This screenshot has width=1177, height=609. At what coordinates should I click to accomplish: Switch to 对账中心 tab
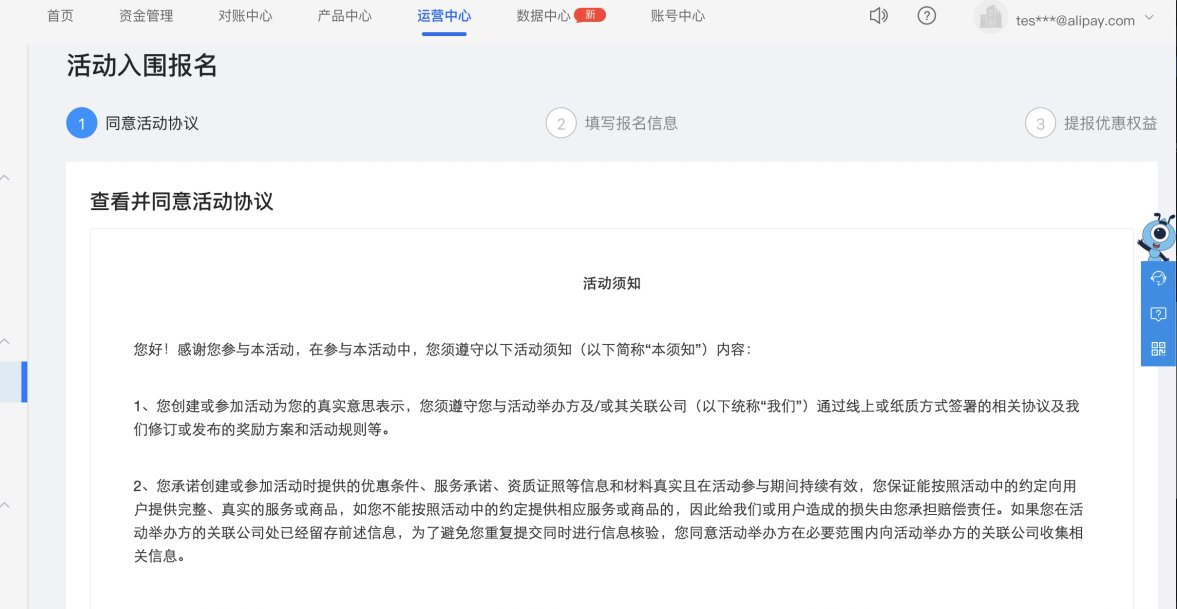(x=245, y=16)
